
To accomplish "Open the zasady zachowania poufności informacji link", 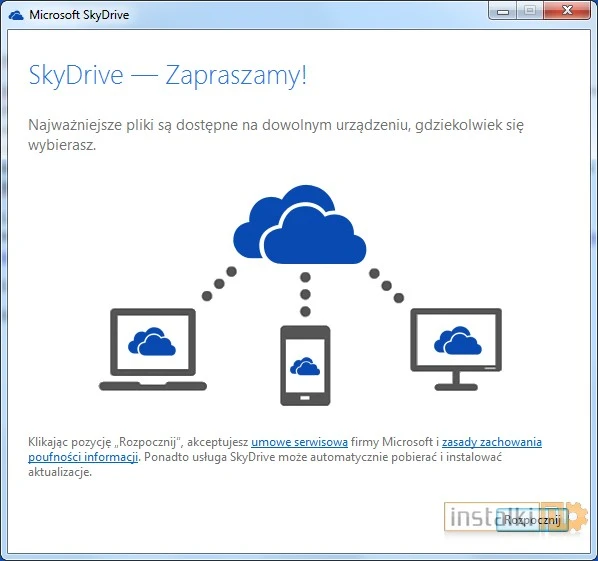I will click(x=492, y=442).
